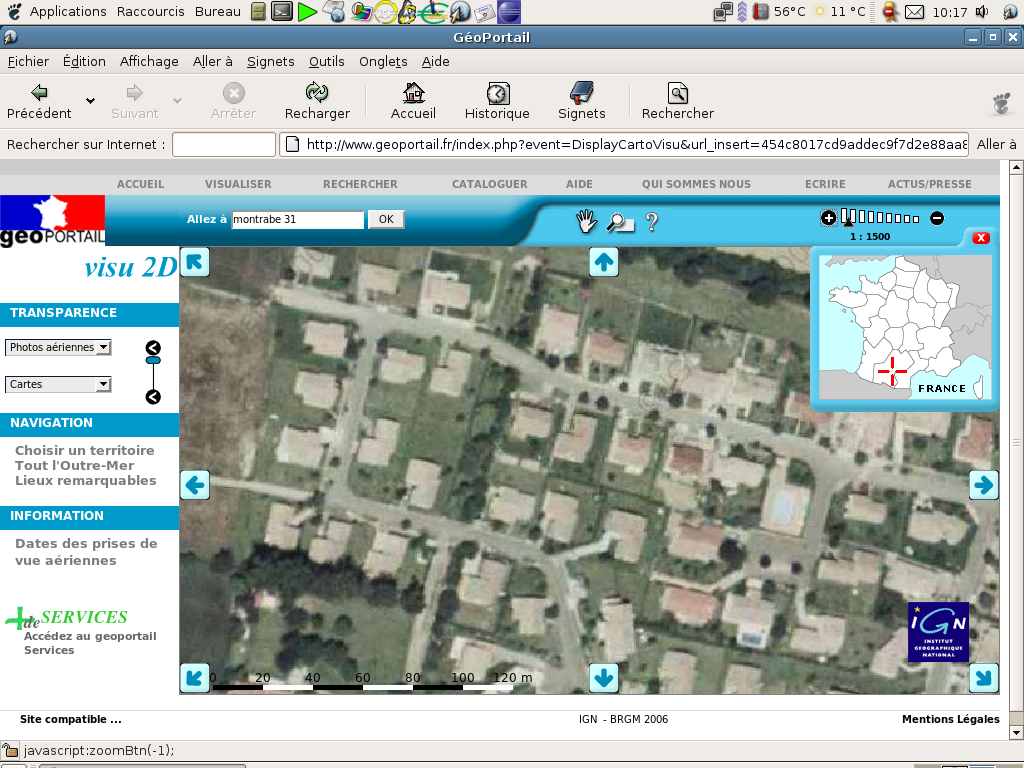Pan the map south with the down arrow

pos(603,677)
